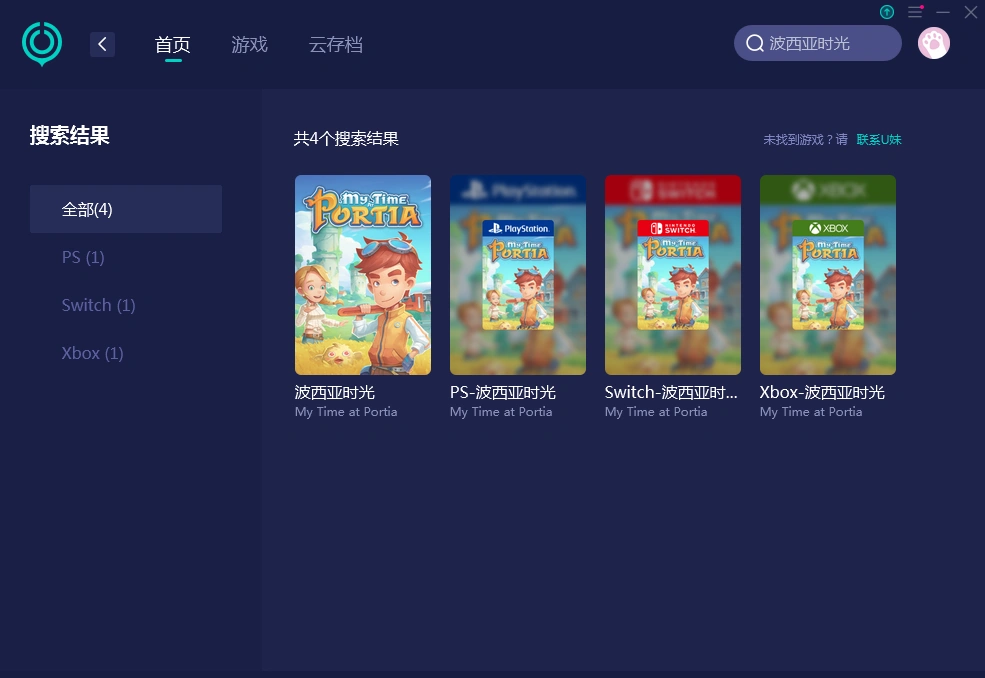985x678 pixels.
Task: Click the Xbox-波西亚时光 title text
Action: coord(822,393)
